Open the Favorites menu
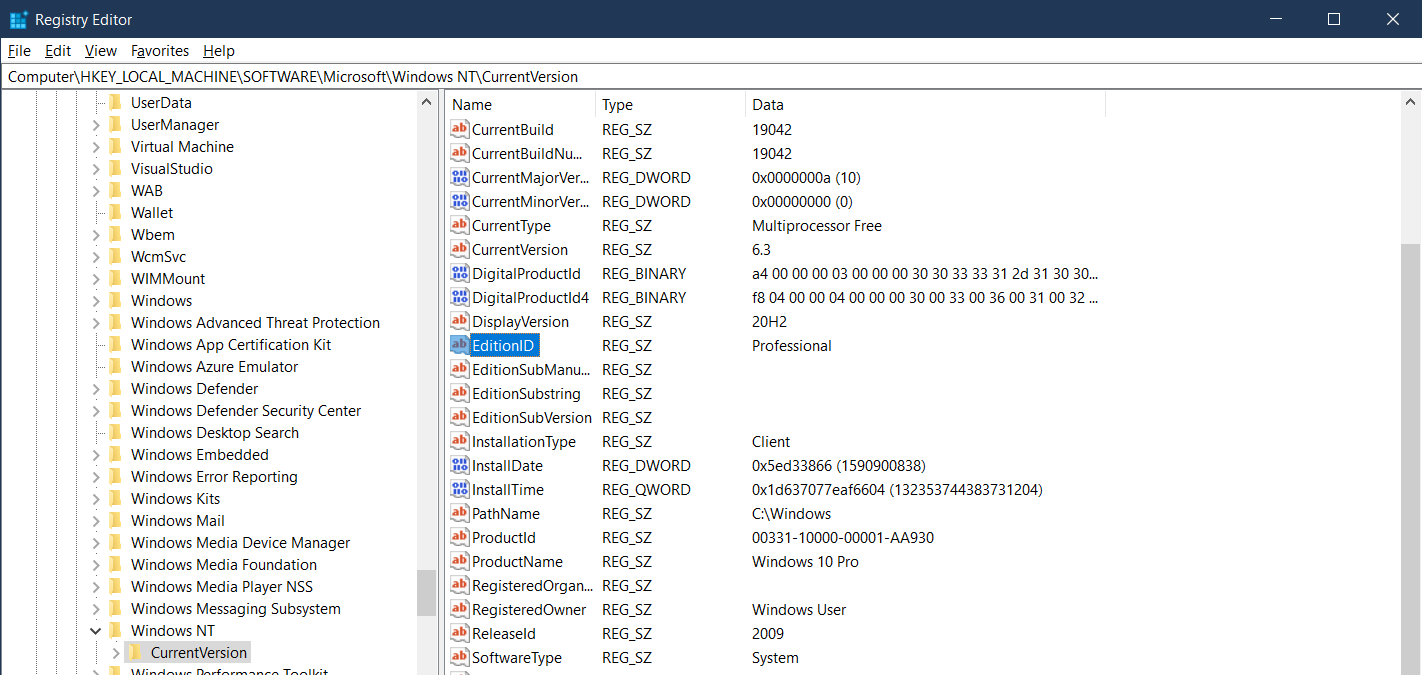 pos(159,50)
